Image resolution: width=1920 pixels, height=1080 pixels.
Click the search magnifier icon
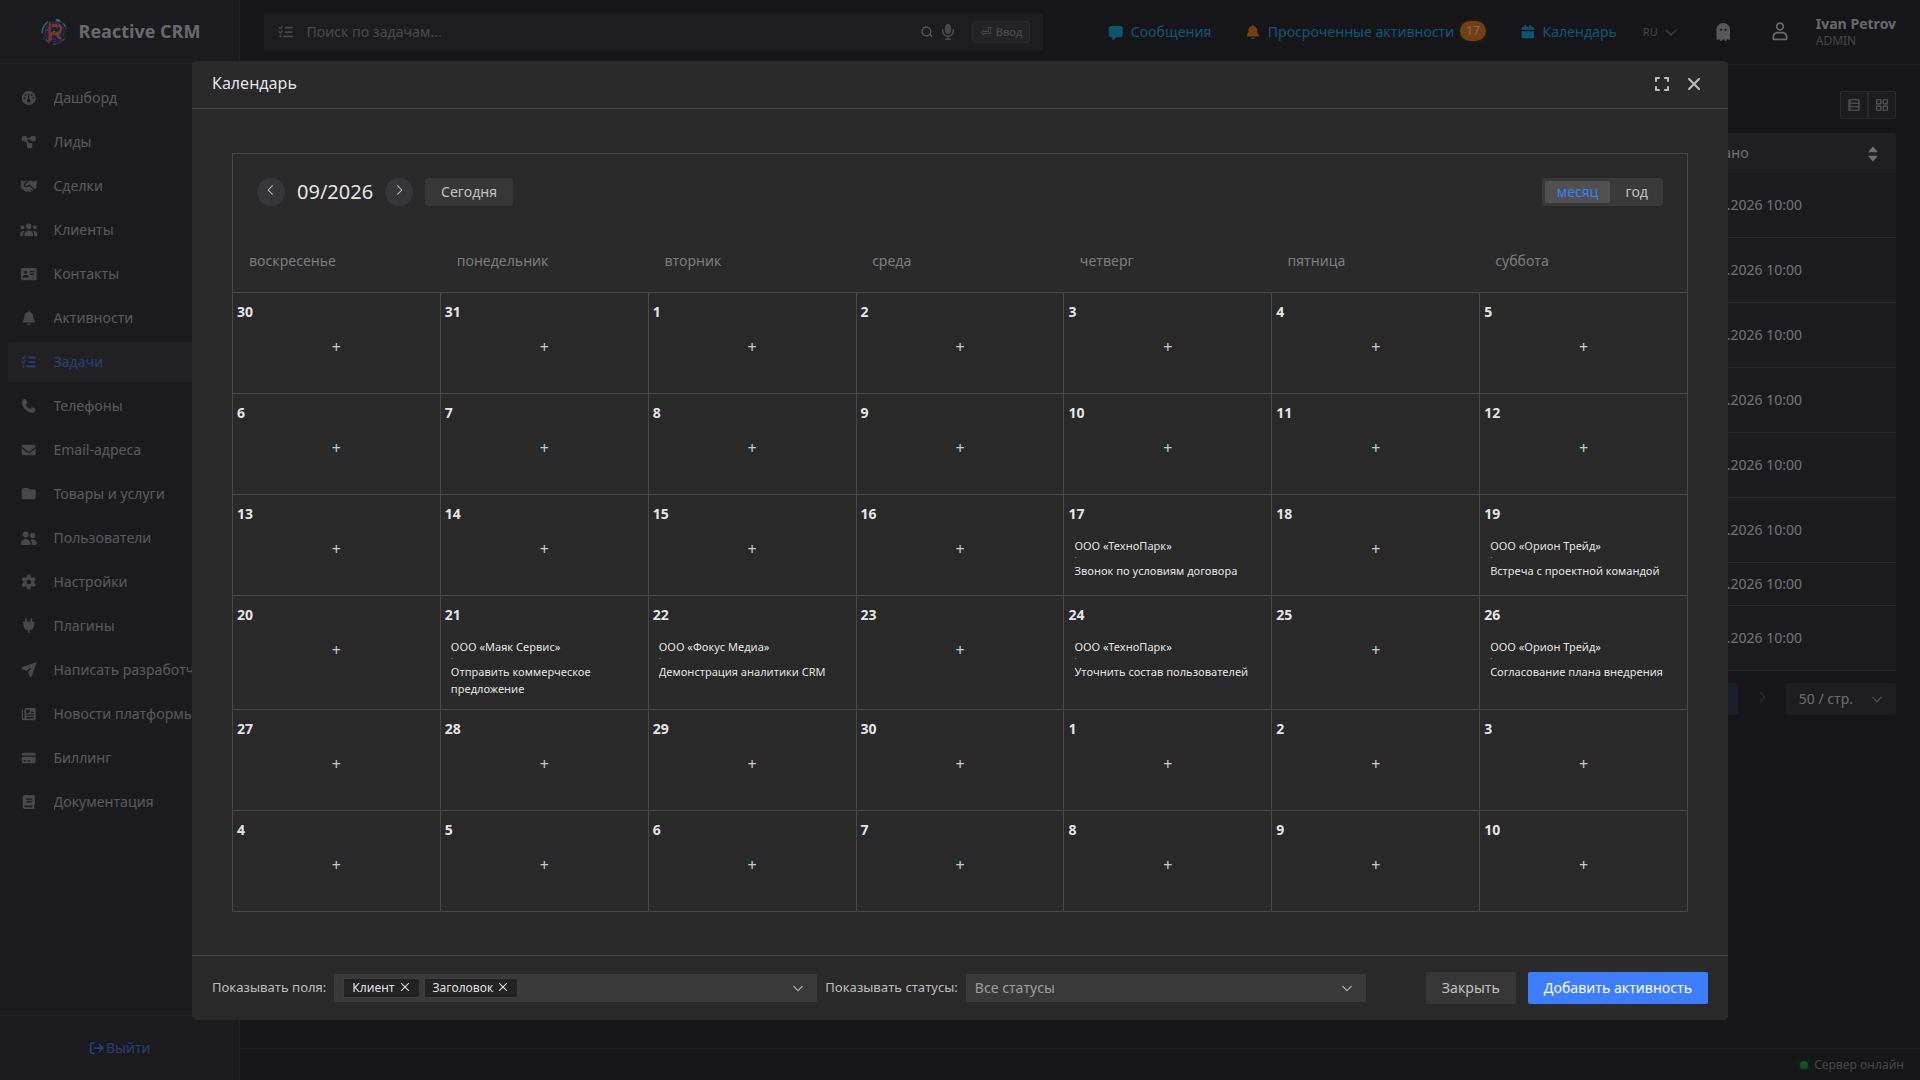point(927,32)
